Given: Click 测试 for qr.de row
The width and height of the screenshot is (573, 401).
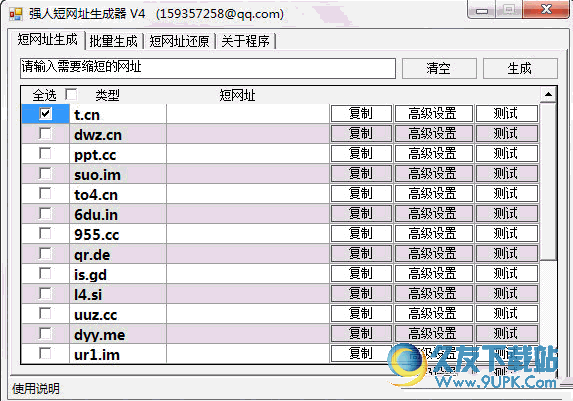Looking at the screenshot, I should pyautogui.click(x=506, y=253).
